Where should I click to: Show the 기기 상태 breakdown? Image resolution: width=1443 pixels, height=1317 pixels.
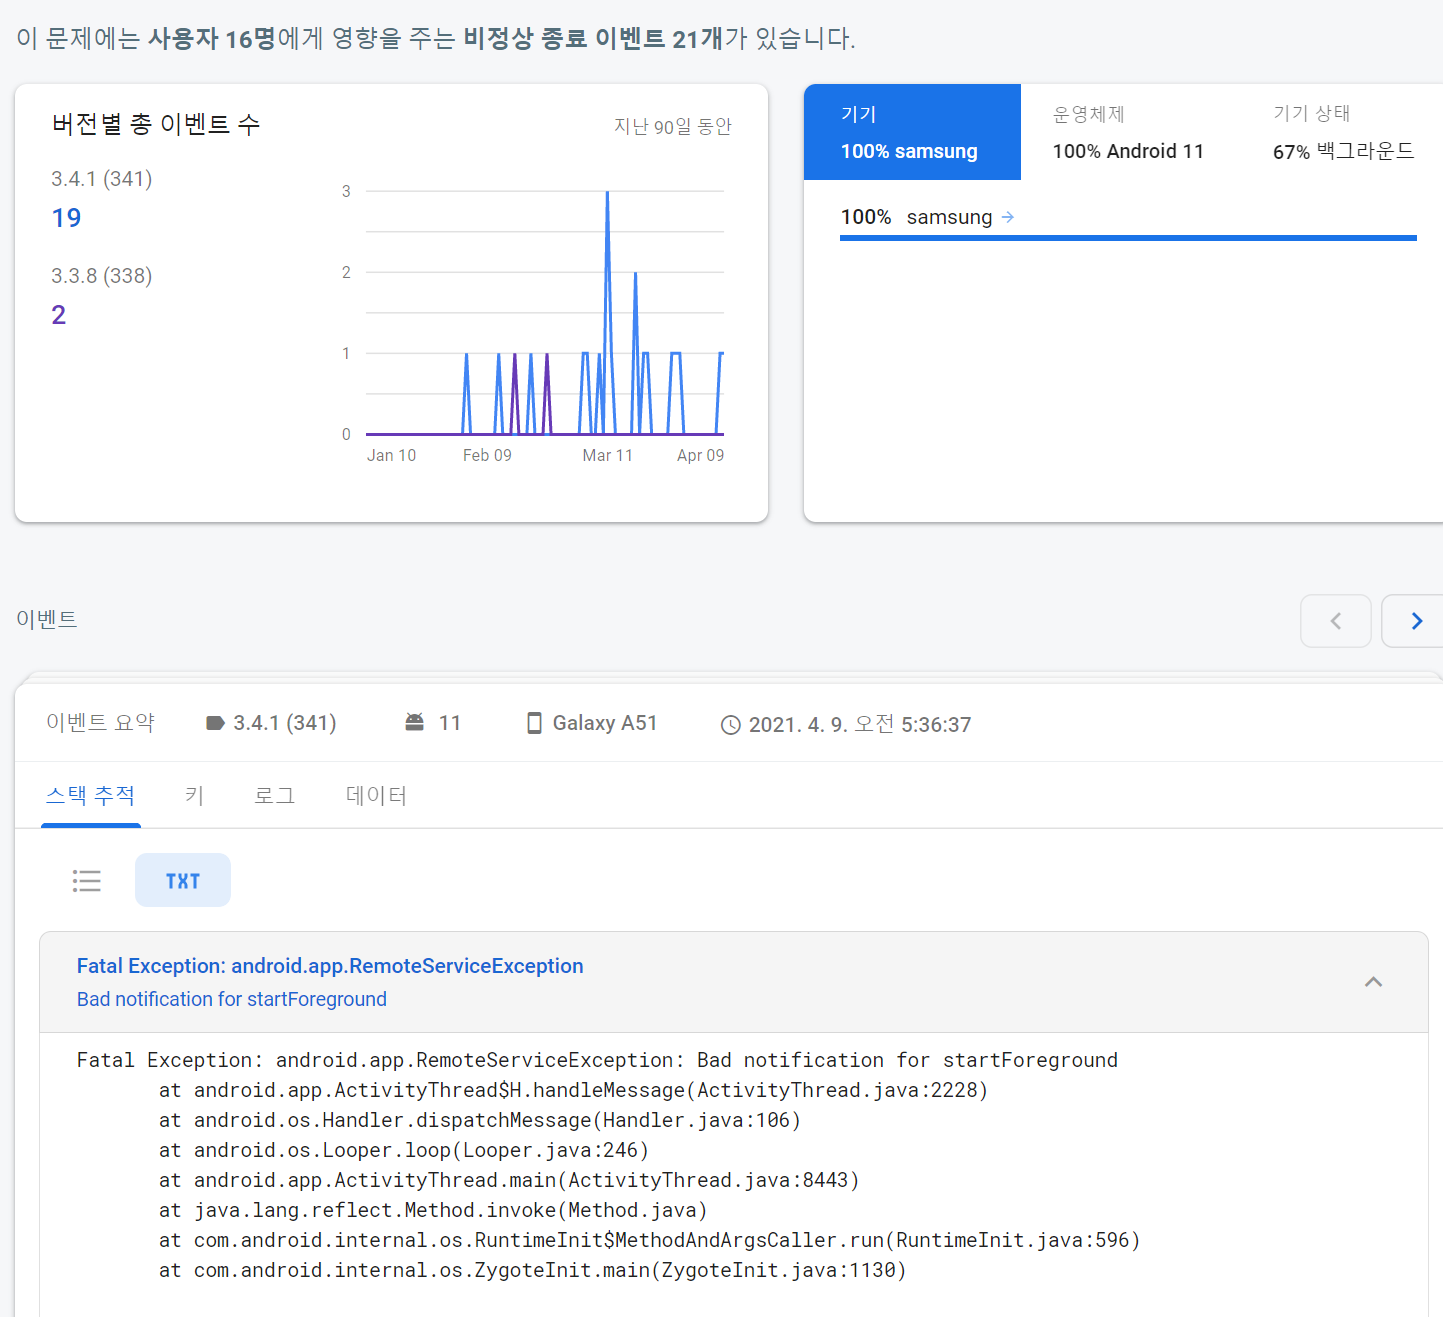point(1342,132)
